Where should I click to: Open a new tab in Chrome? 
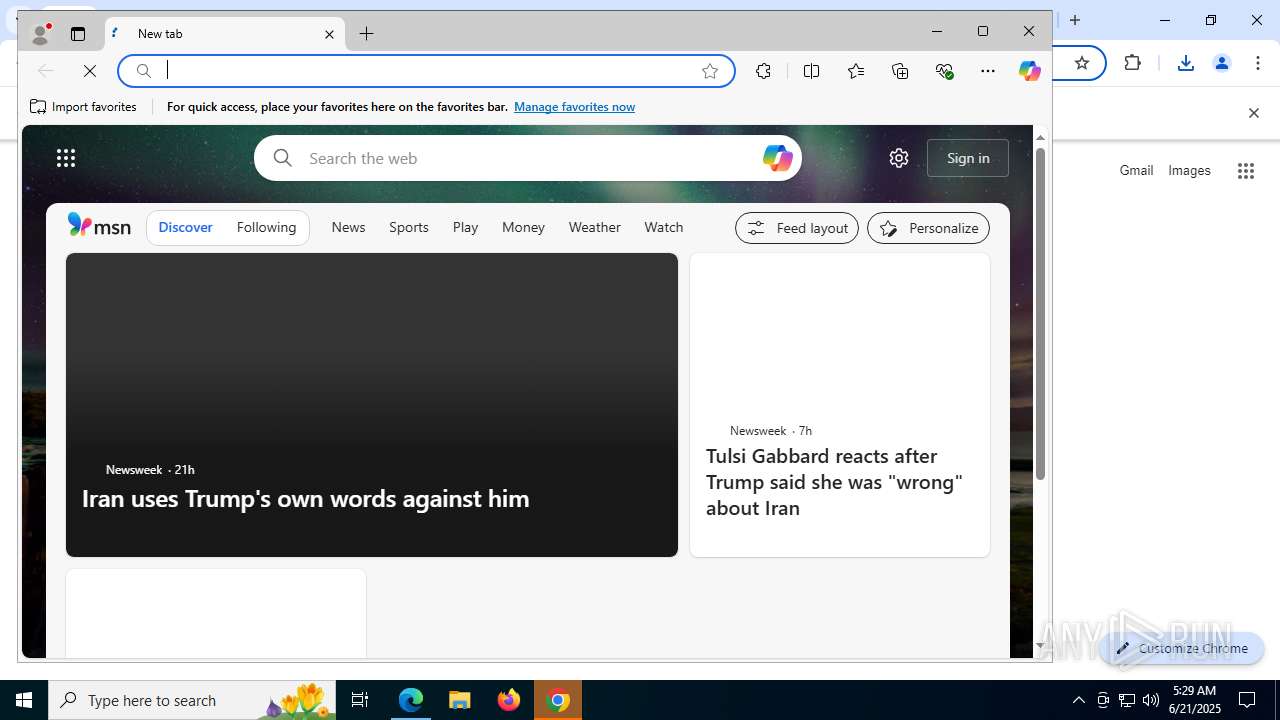pyautogui.click(x=1075, y=20)
